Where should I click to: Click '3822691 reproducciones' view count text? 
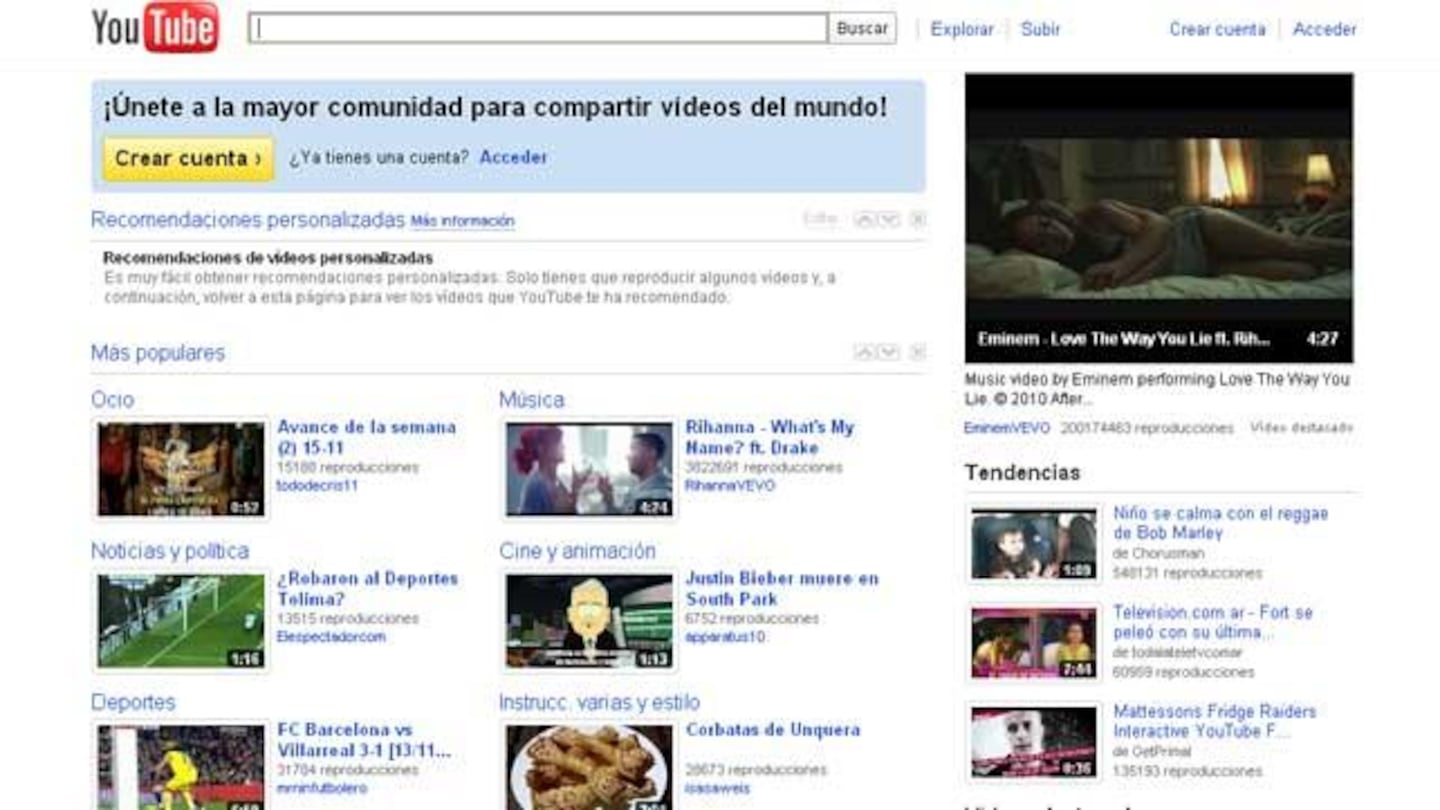[x=764, y=468]
